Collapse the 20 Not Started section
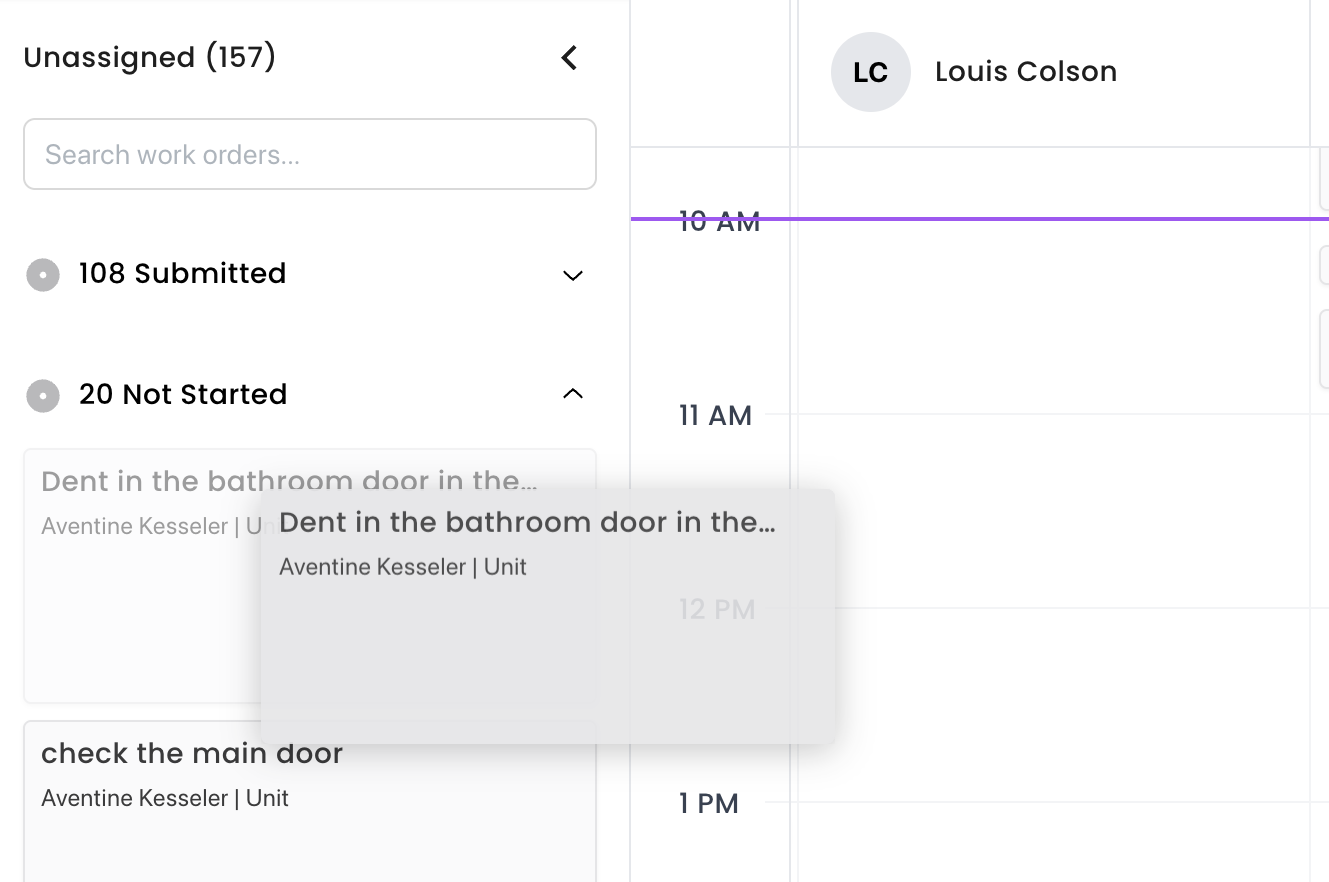The width and height of the screenshot is (1329, 882). pyautogui.click(x=573, y=394)
